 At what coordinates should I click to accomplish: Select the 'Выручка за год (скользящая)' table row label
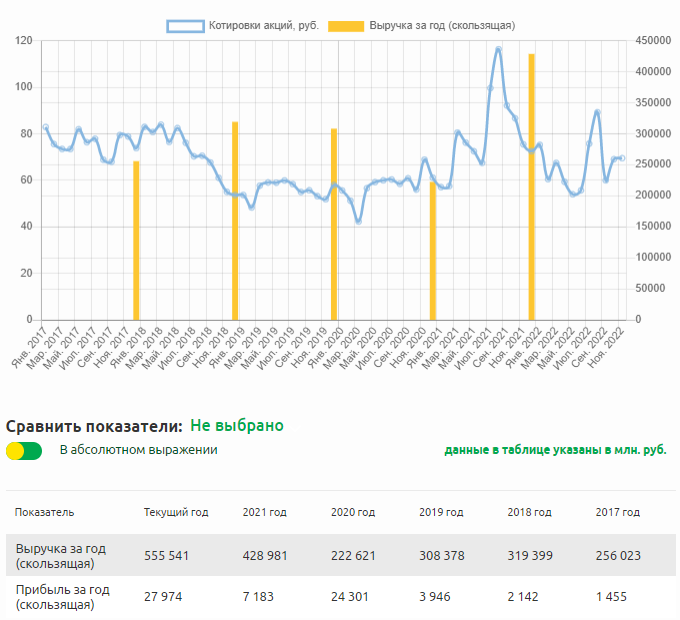click(60, 556)
